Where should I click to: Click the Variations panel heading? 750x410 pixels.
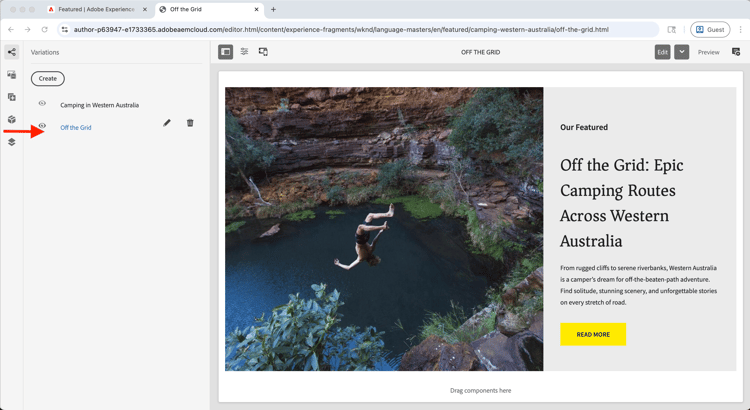point(45,52)
